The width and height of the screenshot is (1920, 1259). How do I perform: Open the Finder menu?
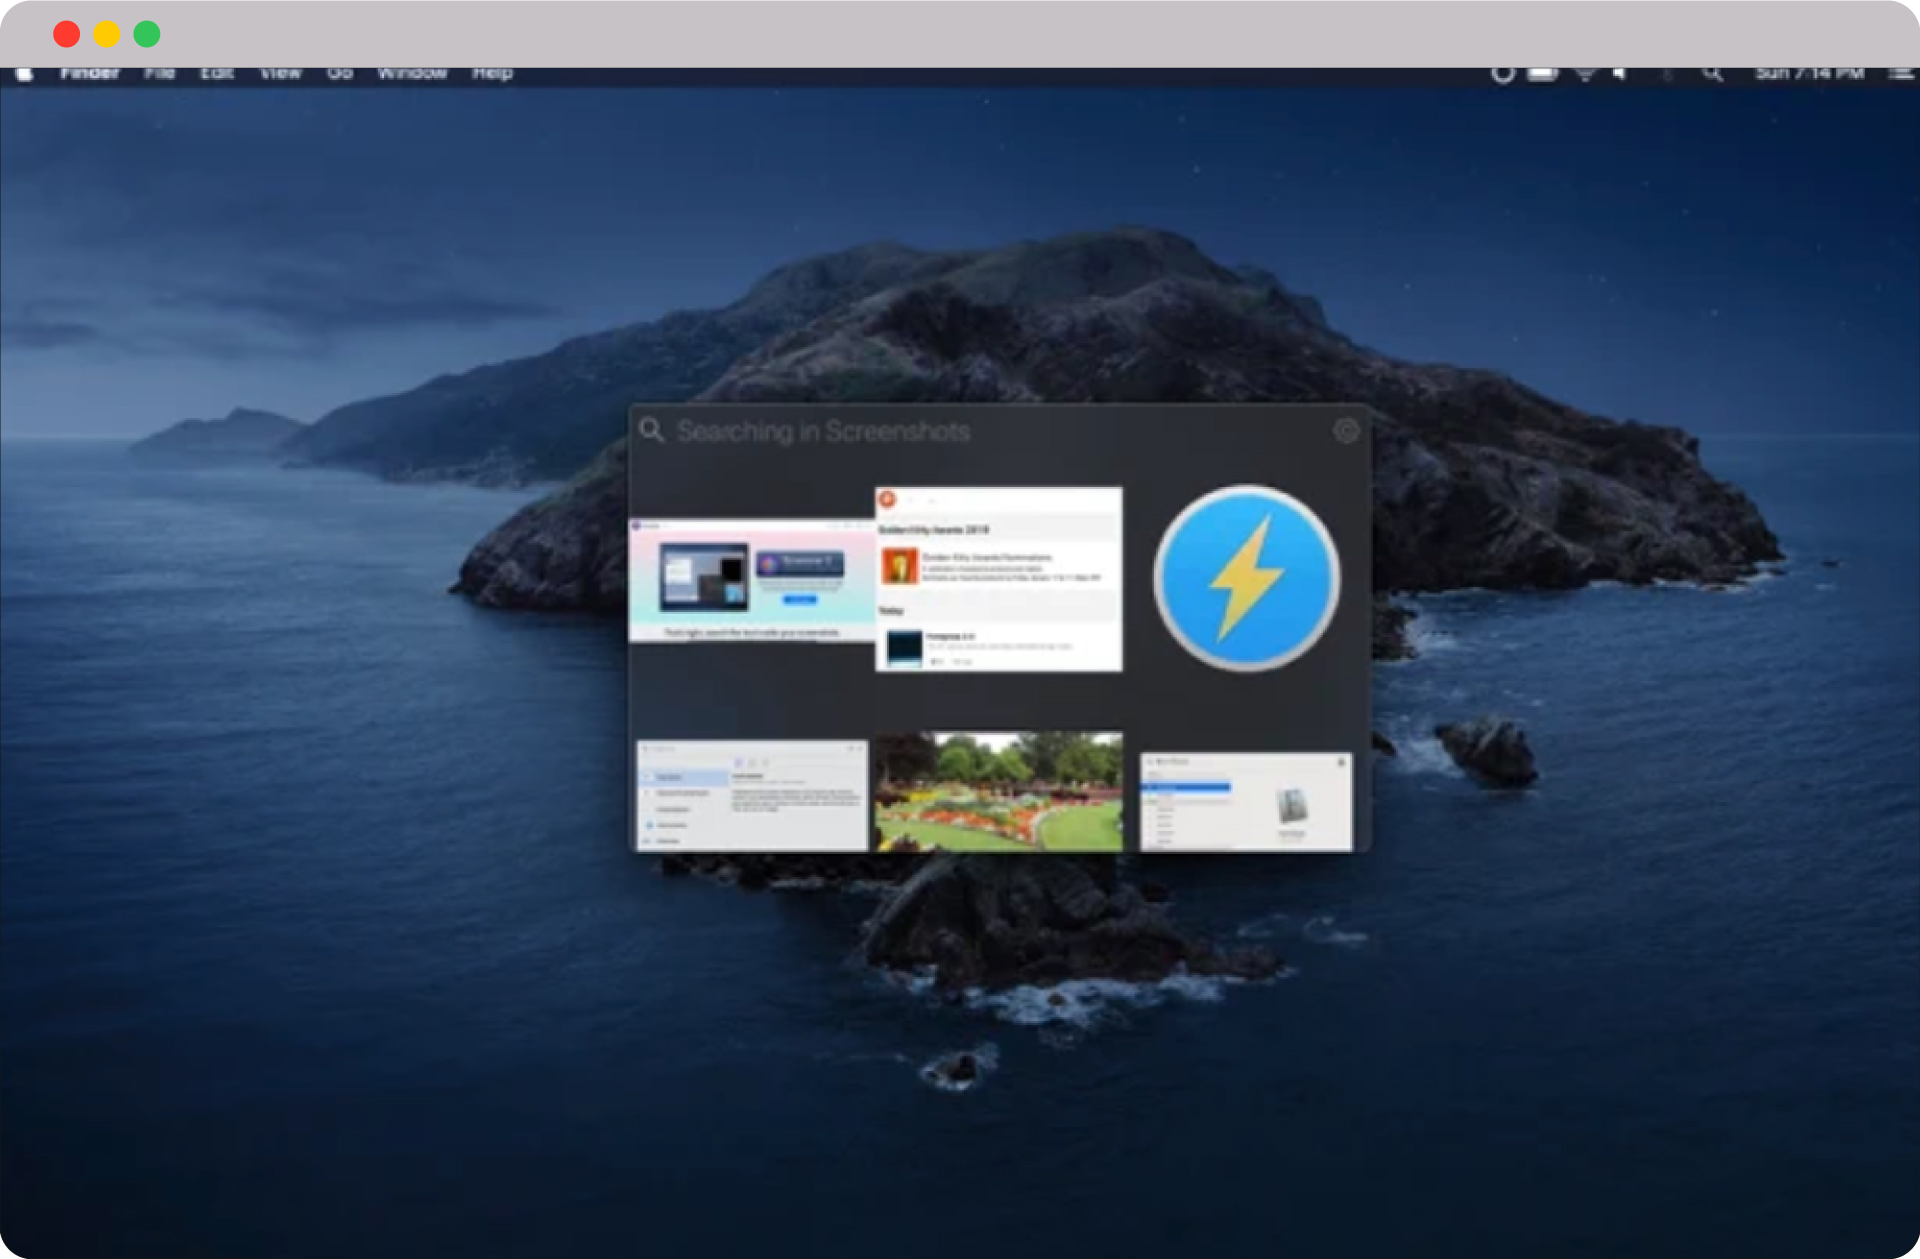(90, 74)
